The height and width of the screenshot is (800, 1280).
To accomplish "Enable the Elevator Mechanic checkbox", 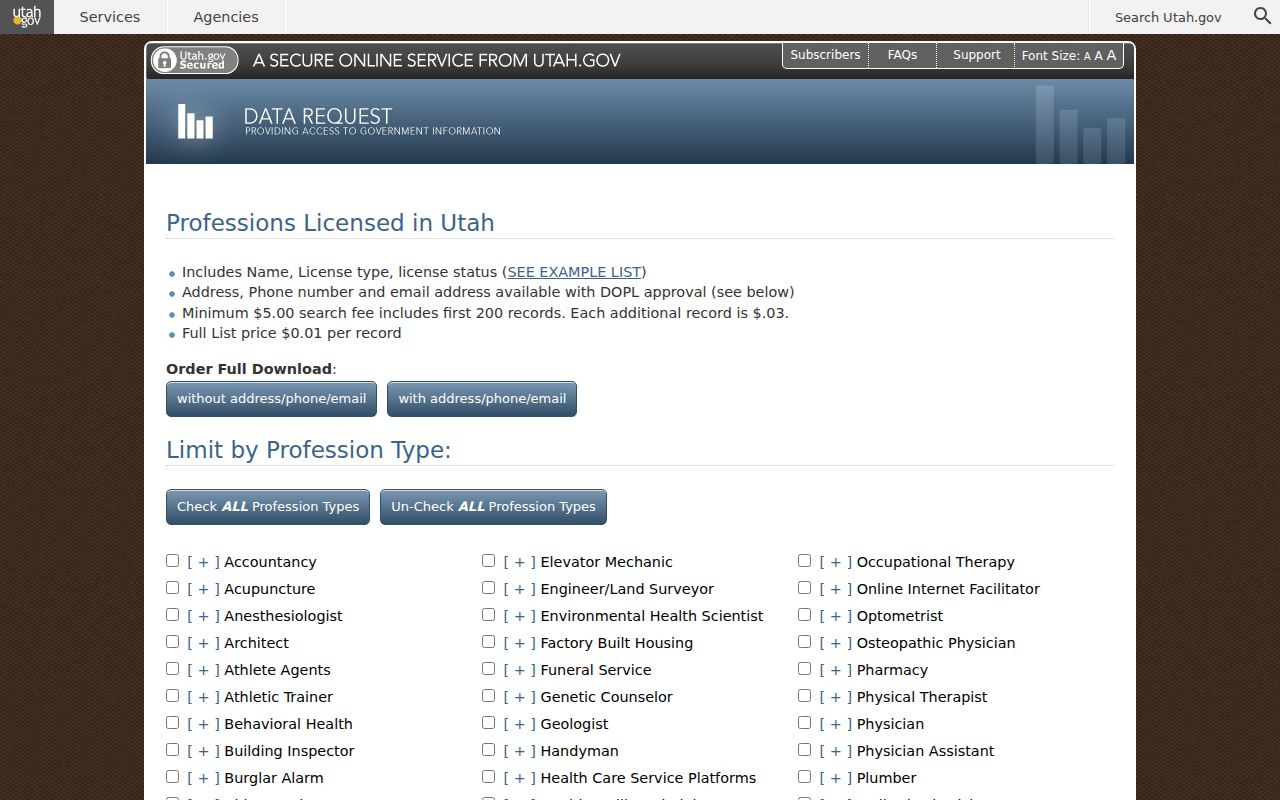I will point(489,561).
